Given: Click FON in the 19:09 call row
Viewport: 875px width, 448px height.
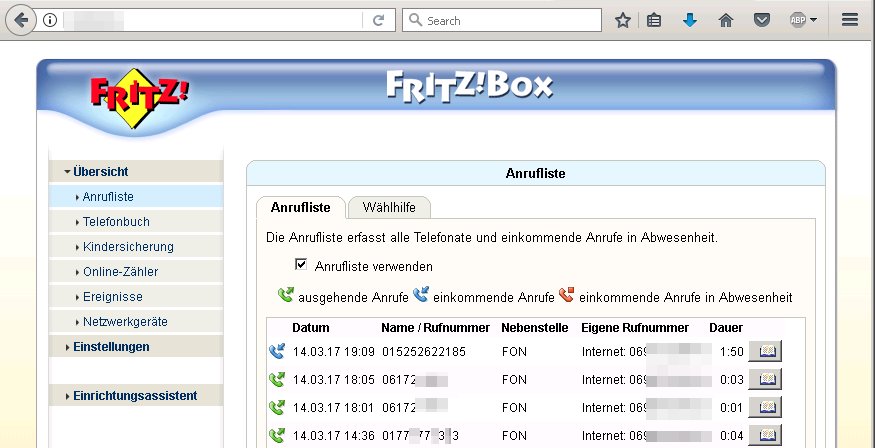Looking at the screenshot, I should point(514,352).
